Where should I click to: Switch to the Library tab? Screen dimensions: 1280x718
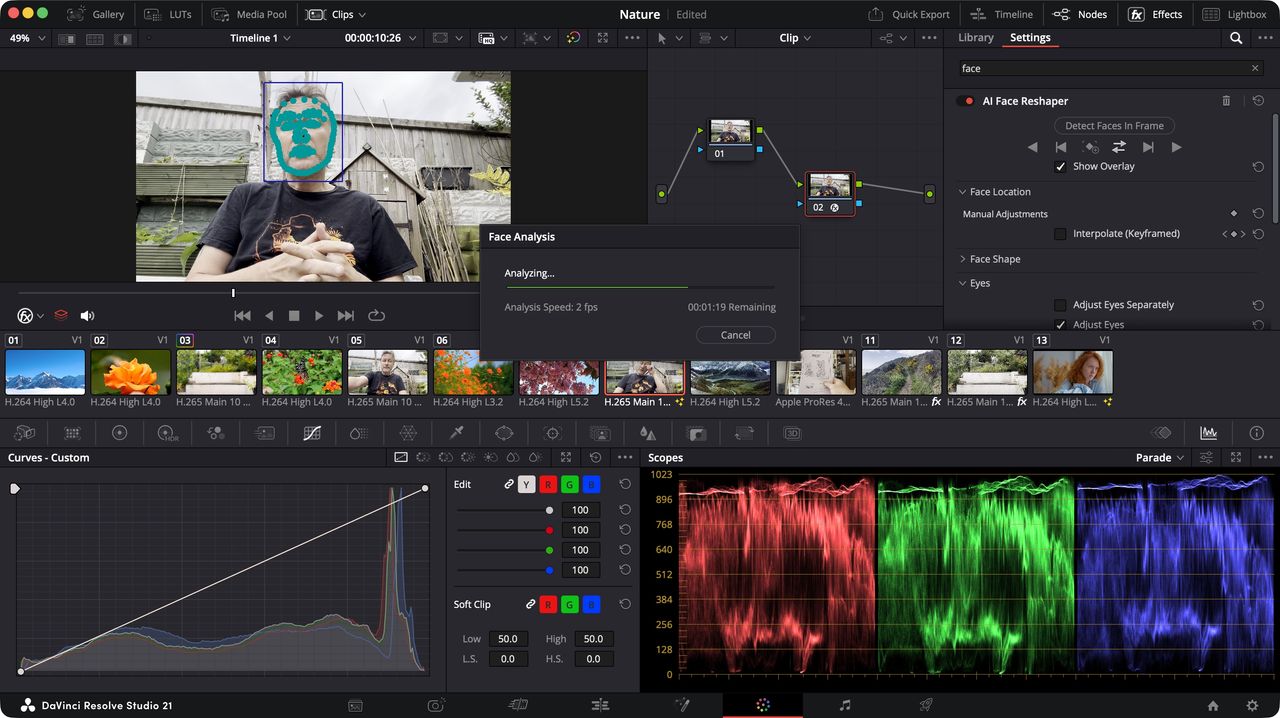pos(975,38)
